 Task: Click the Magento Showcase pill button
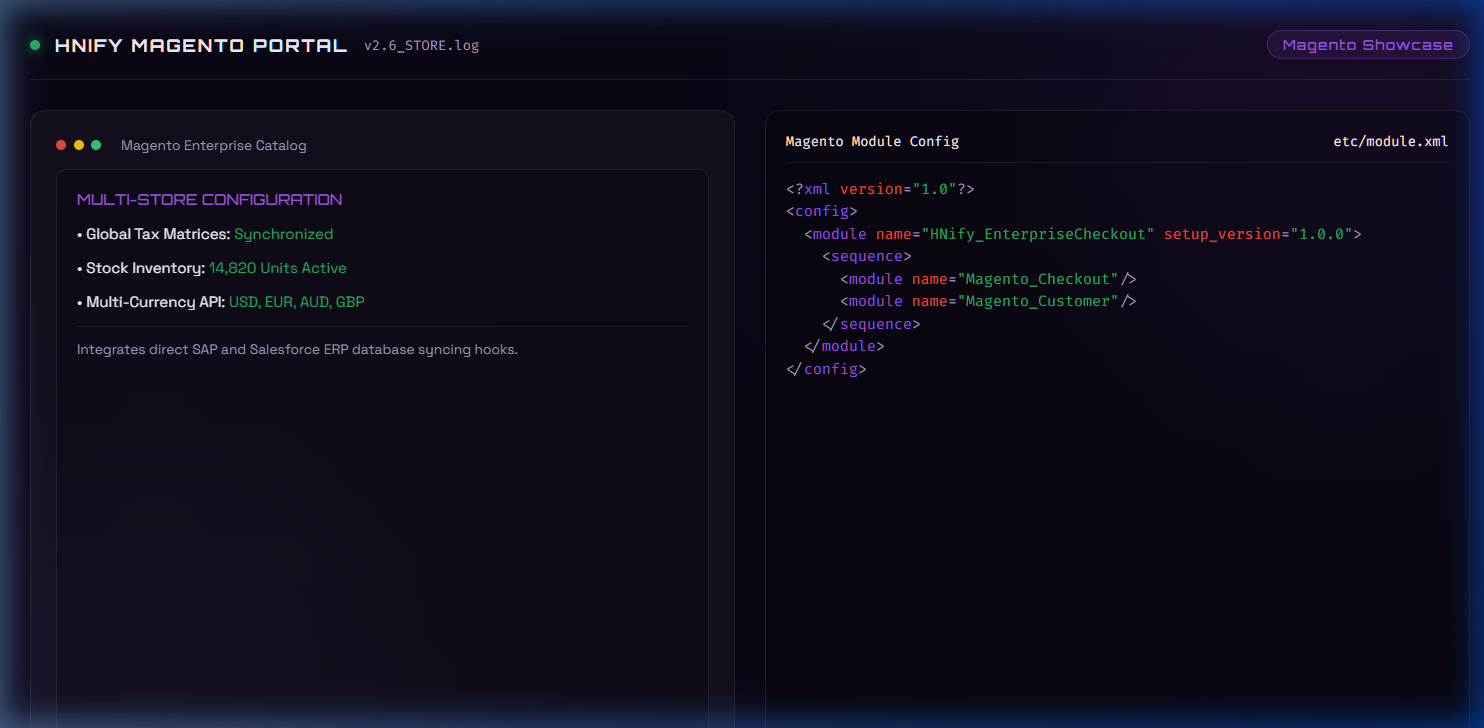1368,45
